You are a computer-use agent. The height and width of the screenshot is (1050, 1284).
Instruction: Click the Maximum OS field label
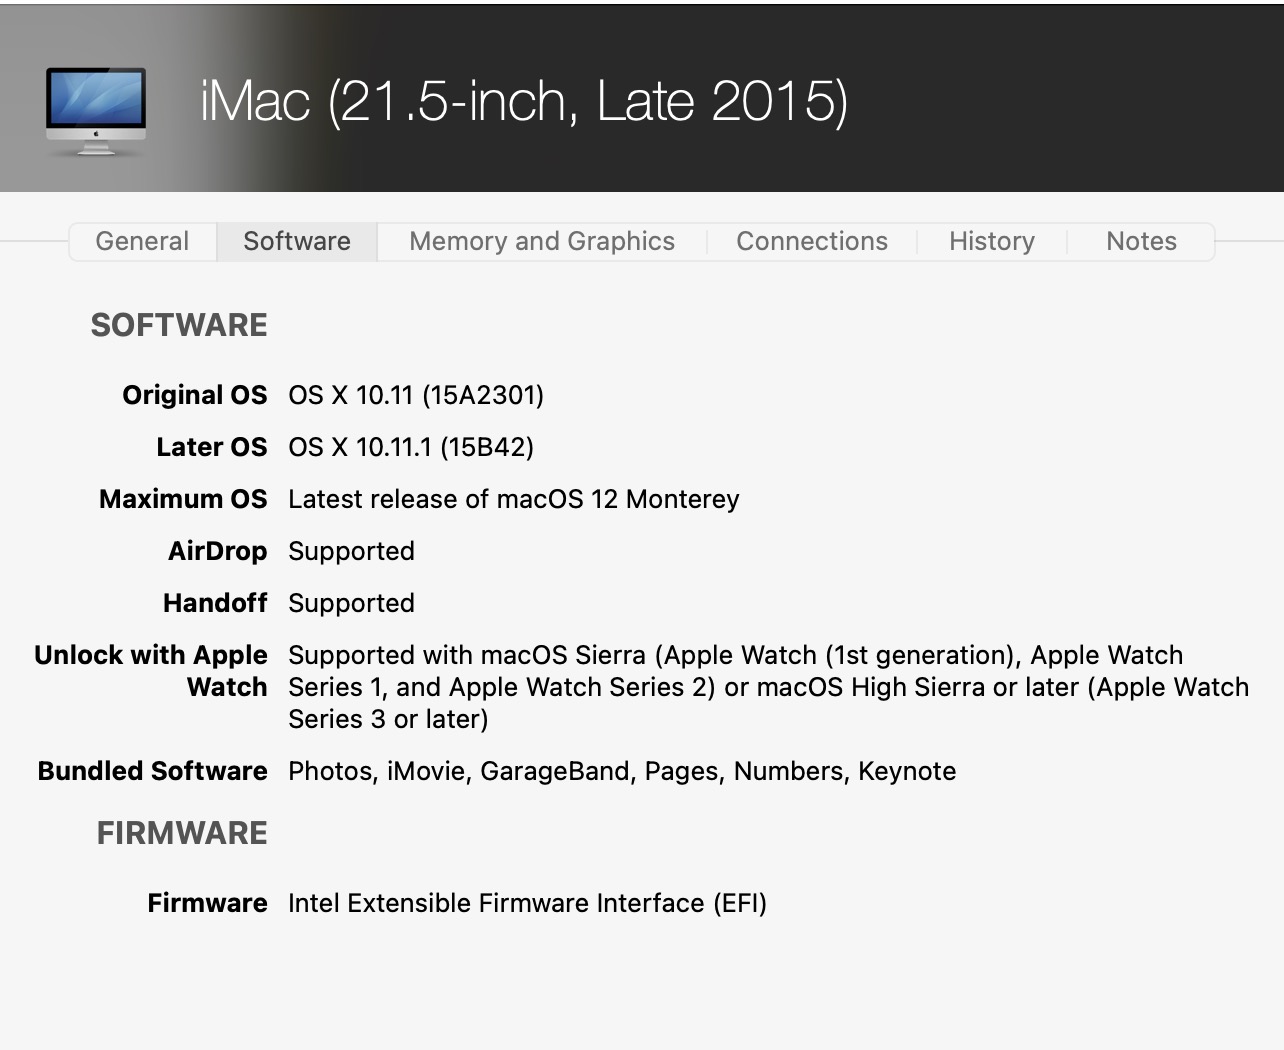(183, 499)
